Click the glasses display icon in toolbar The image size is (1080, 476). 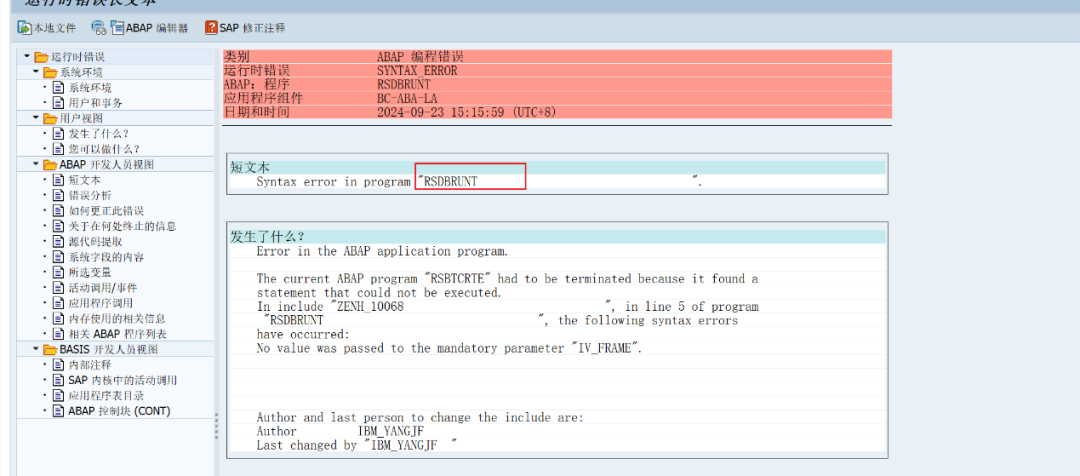pyautogui.click(x=98, y=28)
